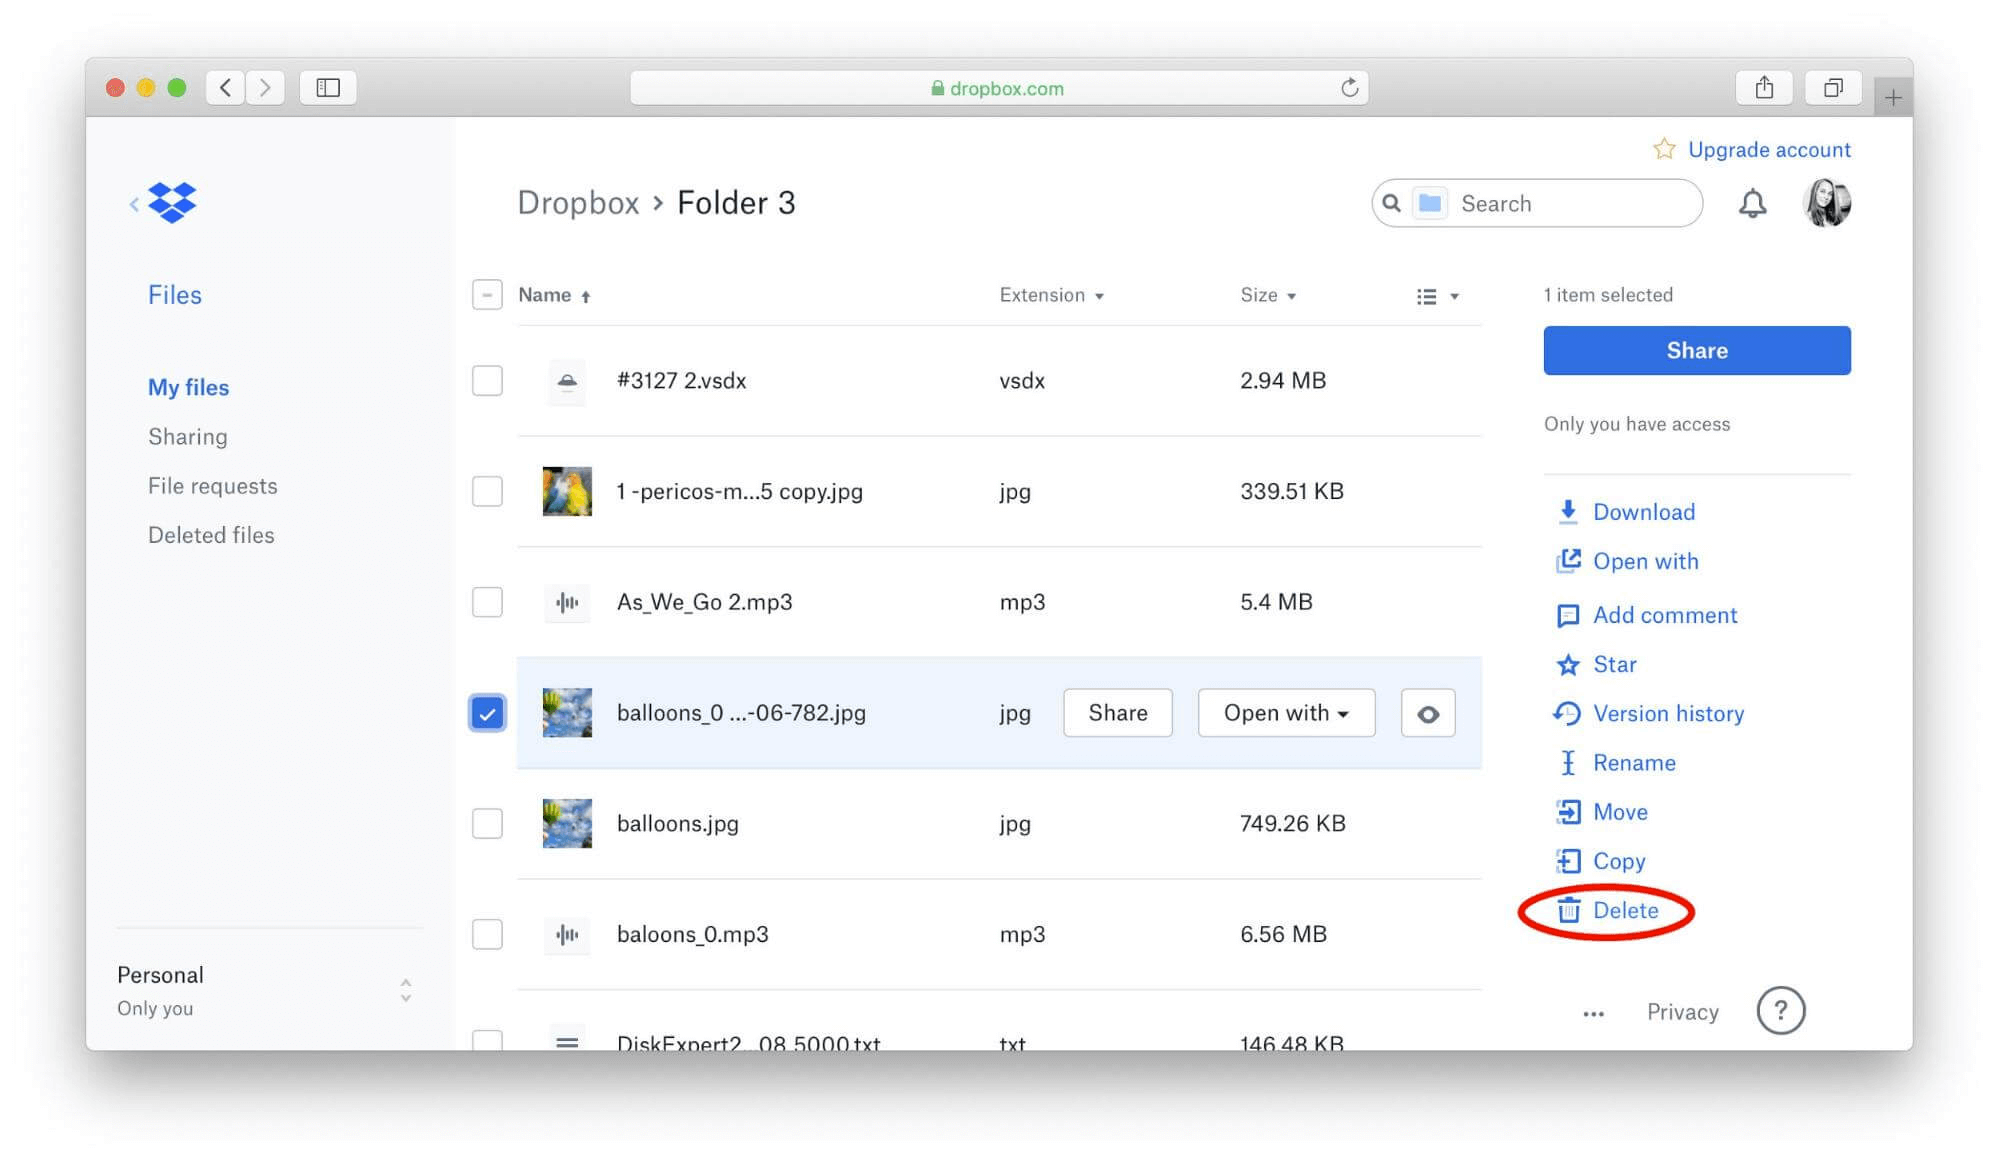Expand the list view options dropdown
1999x1160 pixels.
(1437, 294)
